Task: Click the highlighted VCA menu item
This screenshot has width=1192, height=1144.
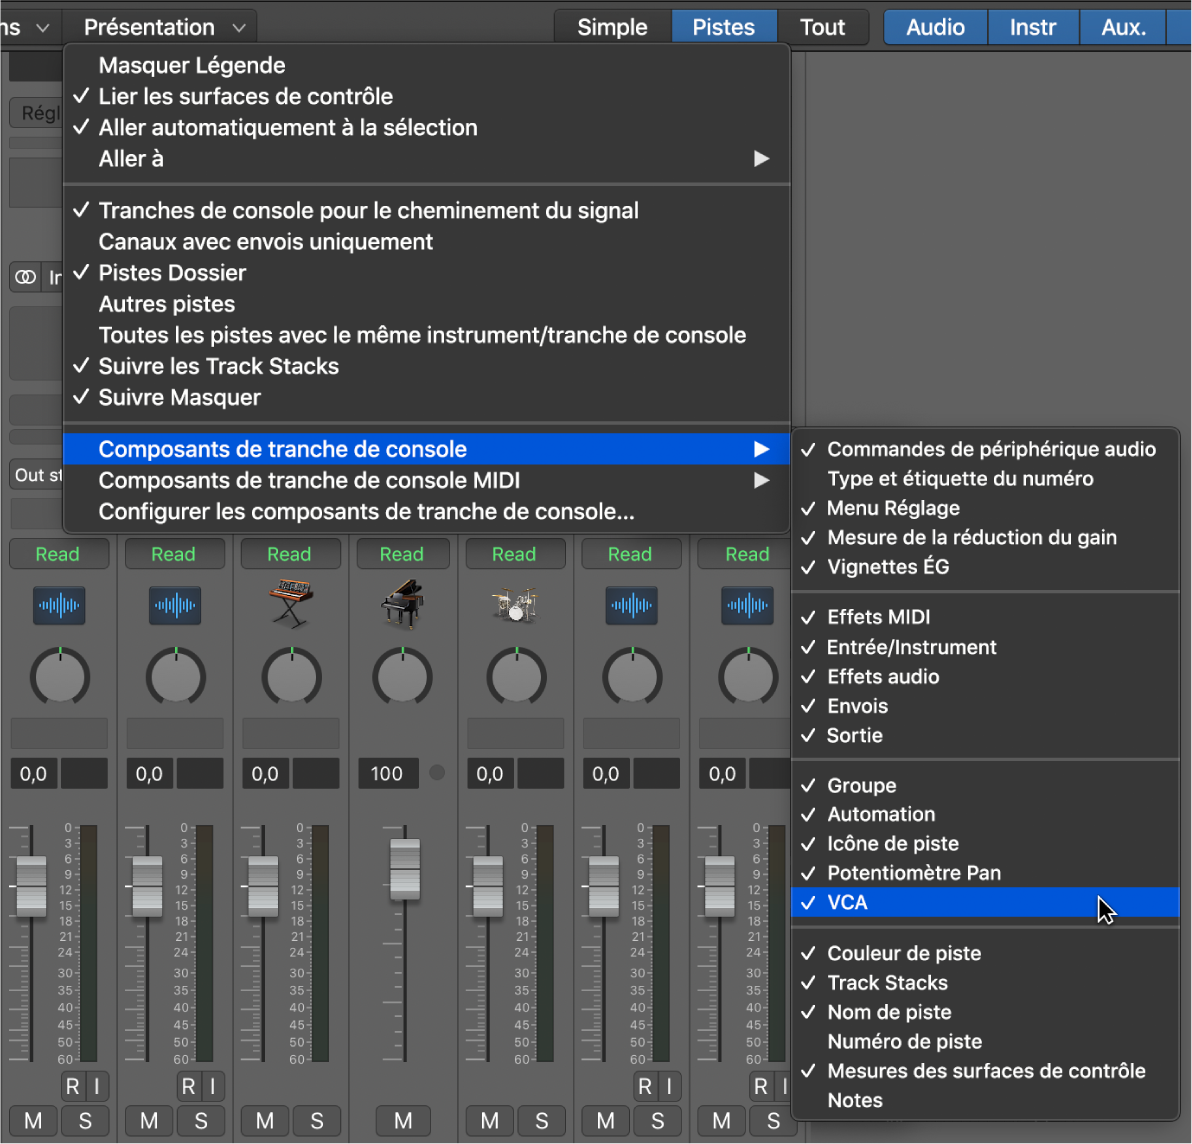Action: (985, 903)
